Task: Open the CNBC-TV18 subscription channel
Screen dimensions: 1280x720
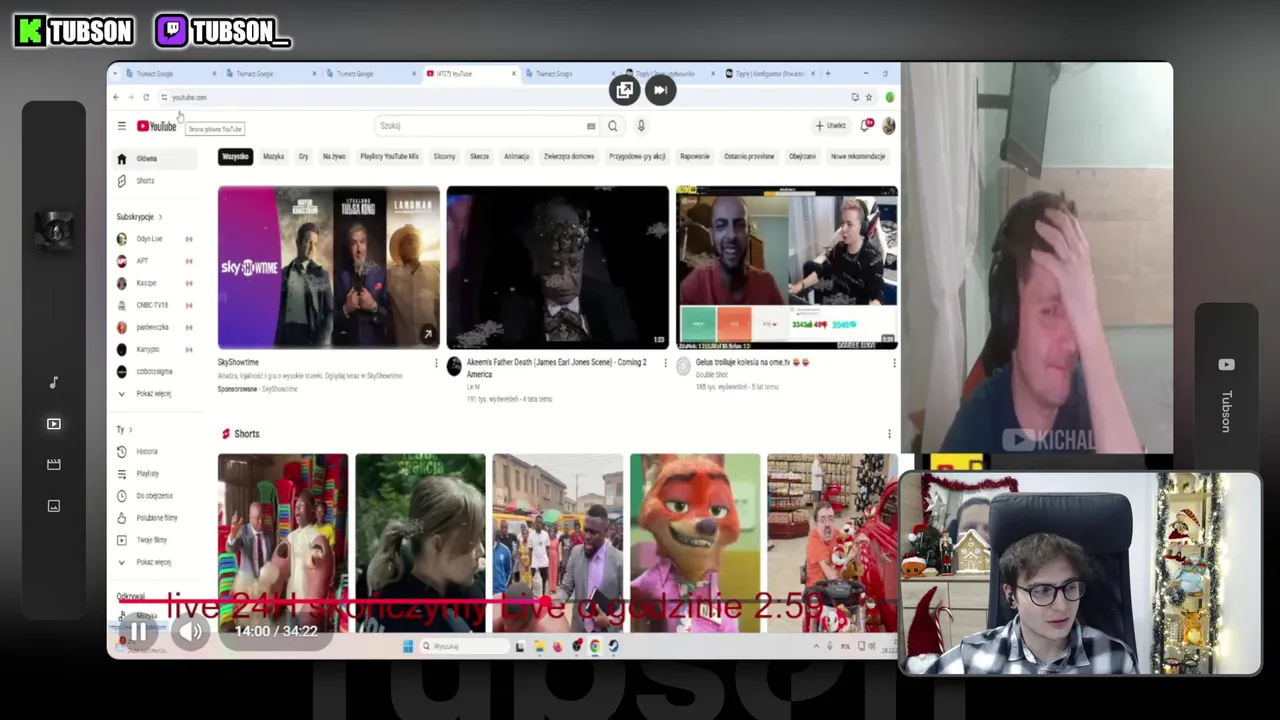Action: point(156,305)
